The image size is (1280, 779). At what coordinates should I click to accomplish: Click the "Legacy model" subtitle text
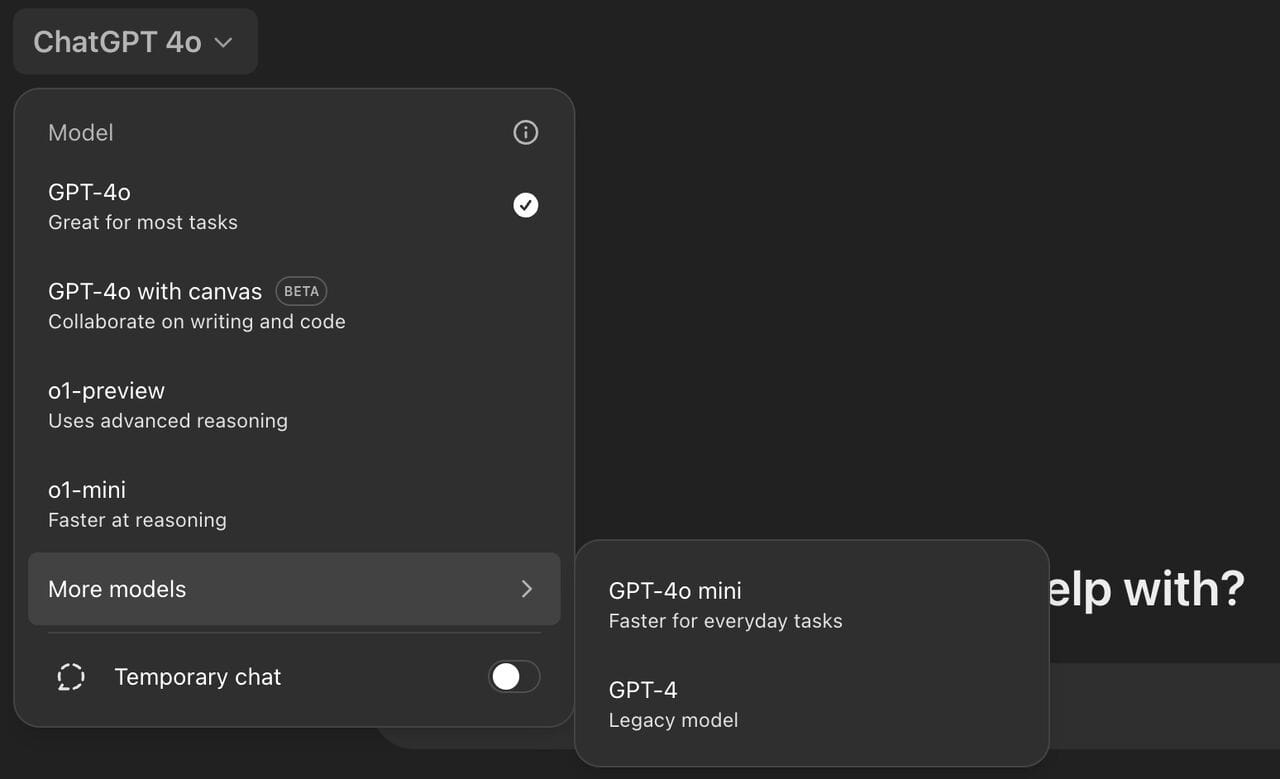(x=673, y=720)
